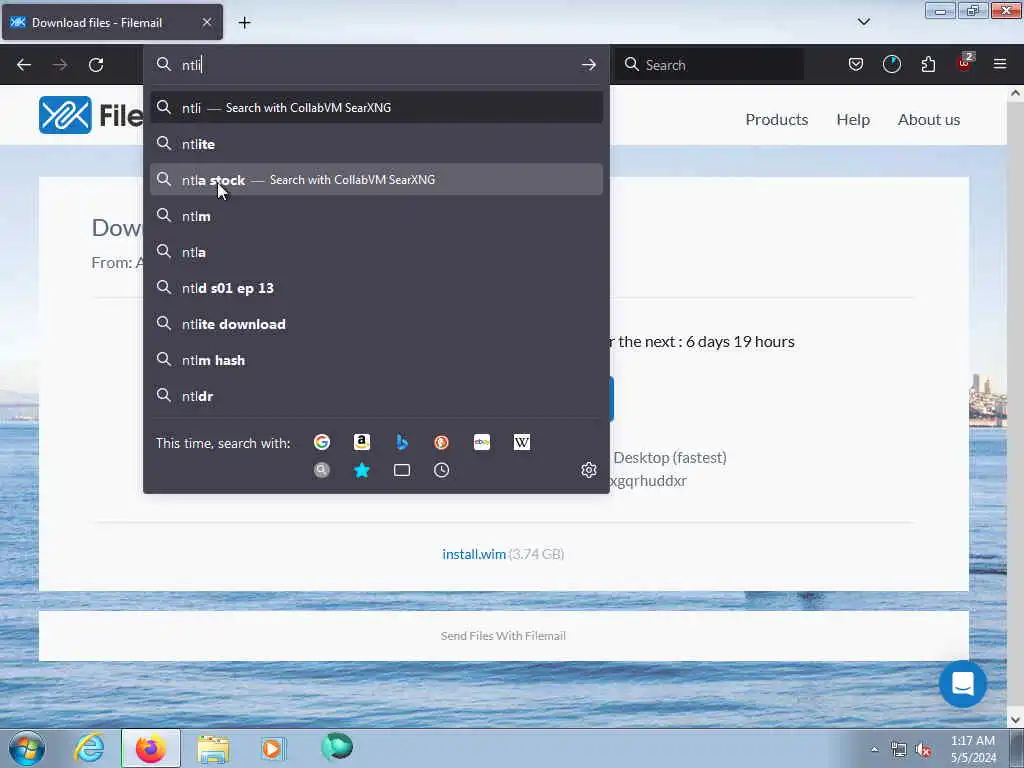Select the 'ntlite download' suggestion
This screenshot has width=1024, height=768.
(376, 324)
